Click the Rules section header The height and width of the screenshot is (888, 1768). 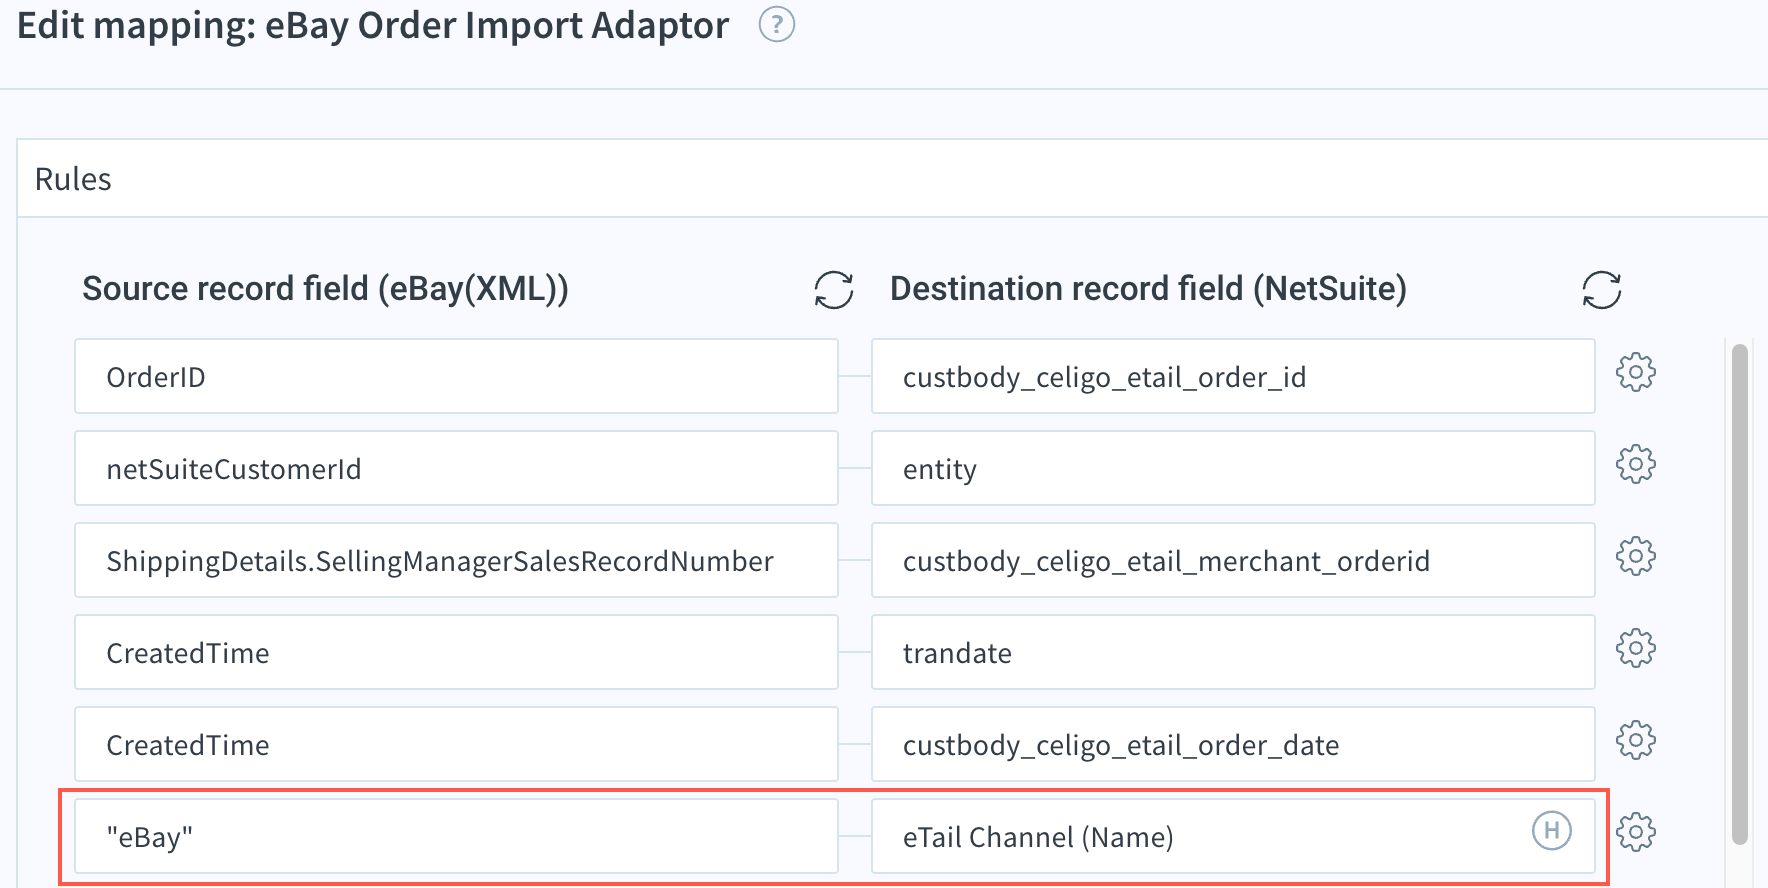(892, 179)
